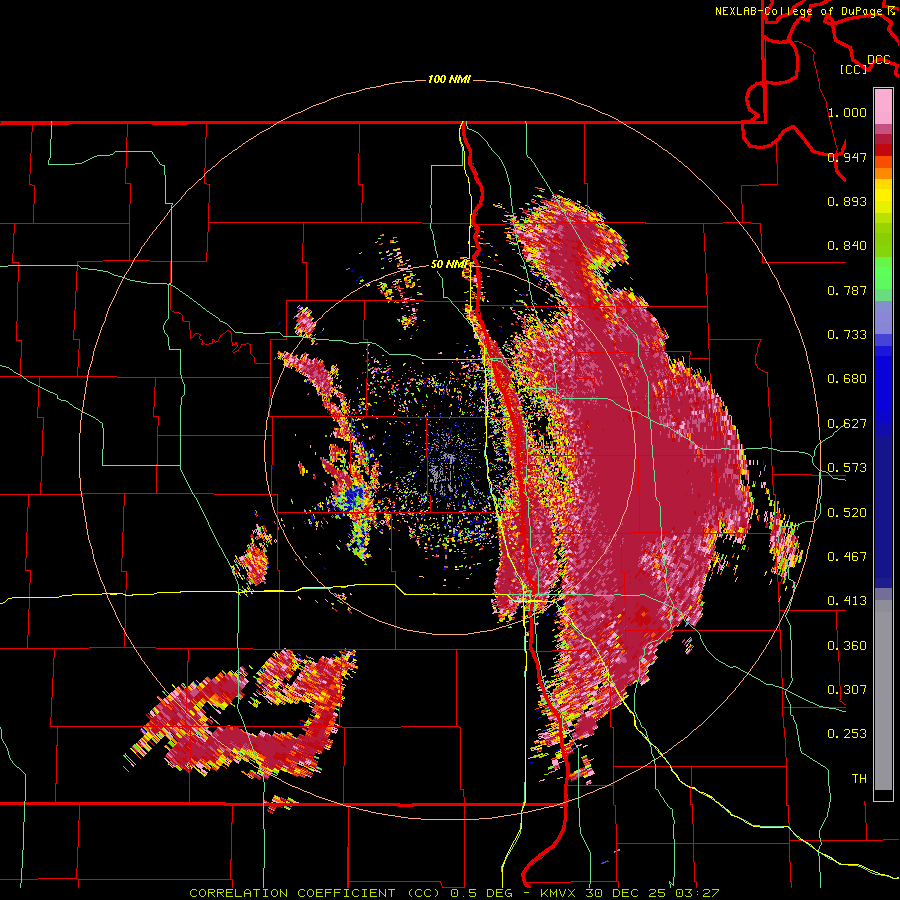This screenshot has height=900, width=900.
Task: Select the 0.787 scale value
Action: [x=847, y=290]
